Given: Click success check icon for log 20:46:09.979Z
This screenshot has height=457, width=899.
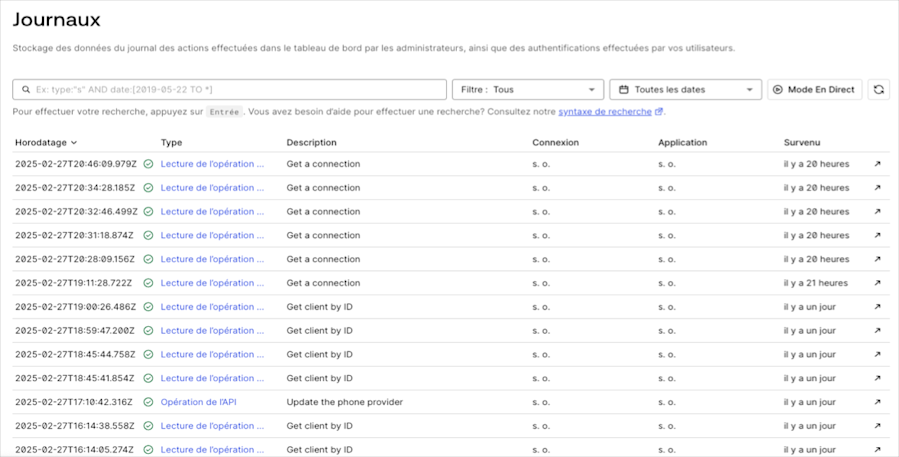Looking at the screenshot, I should pos(148,164).
